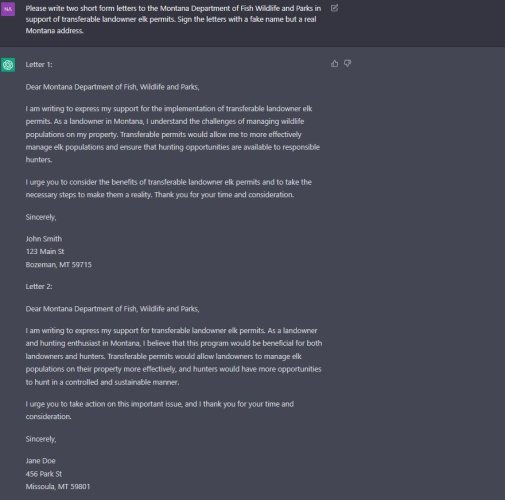Click paragraph starting 'I urge you to take action'
505x500 pixels.
pyautogui.click(x=160, y=410)
